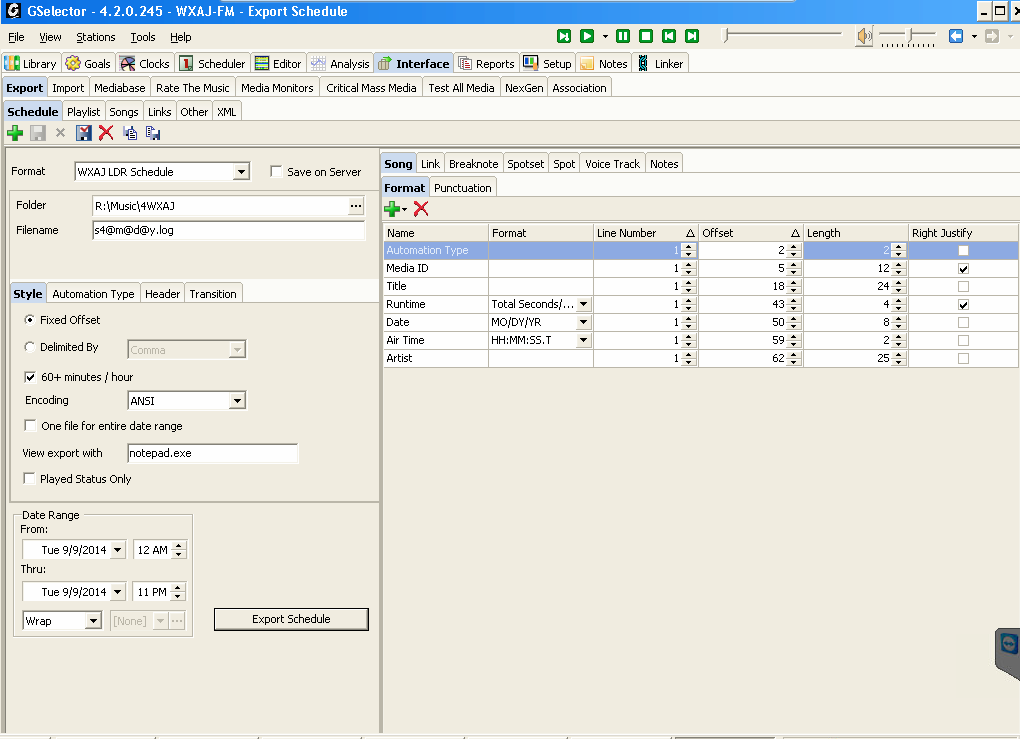
Task: Uncheck Right Justify for the Media ID row
Action: (x=963, y=269)
